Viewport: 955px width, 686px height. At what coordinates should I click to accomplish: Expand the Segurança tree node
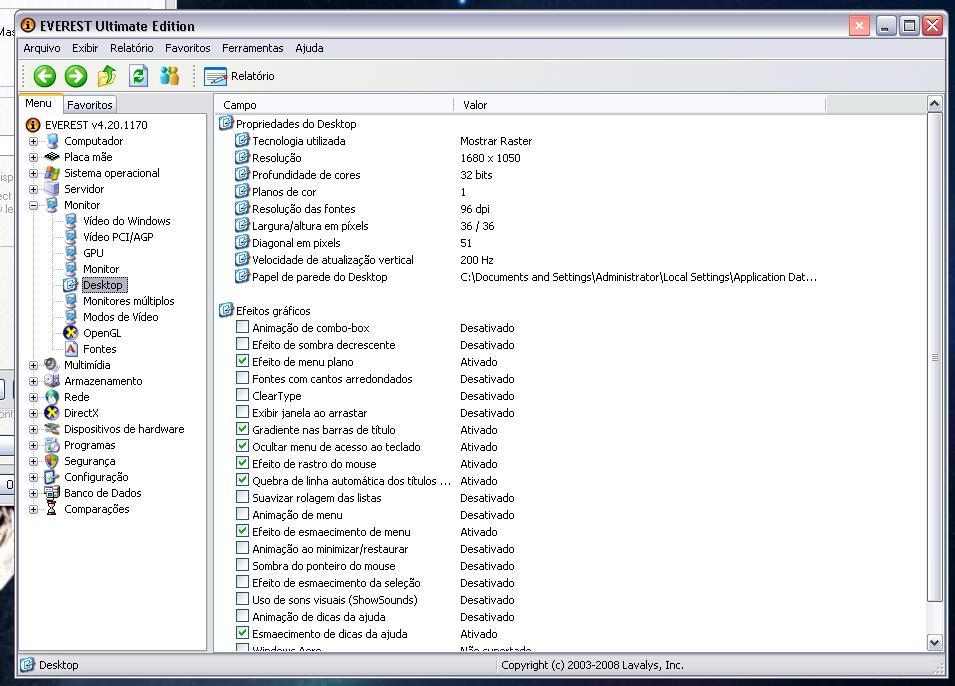coord(33,461)
